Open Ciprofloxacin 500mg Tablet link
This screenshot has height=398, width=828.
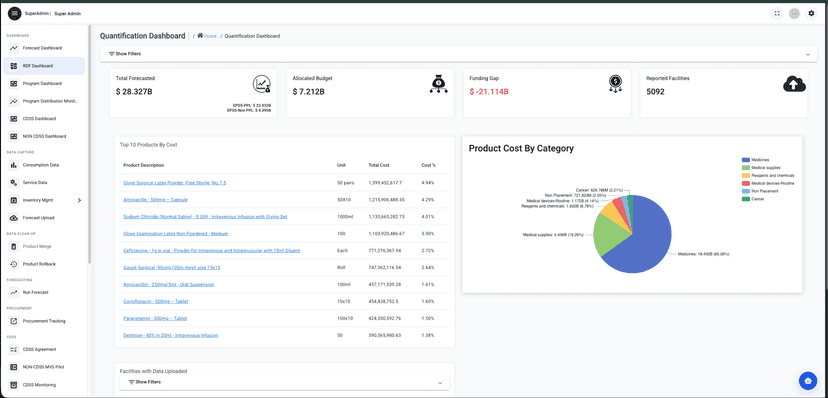[x=156, y=301]
